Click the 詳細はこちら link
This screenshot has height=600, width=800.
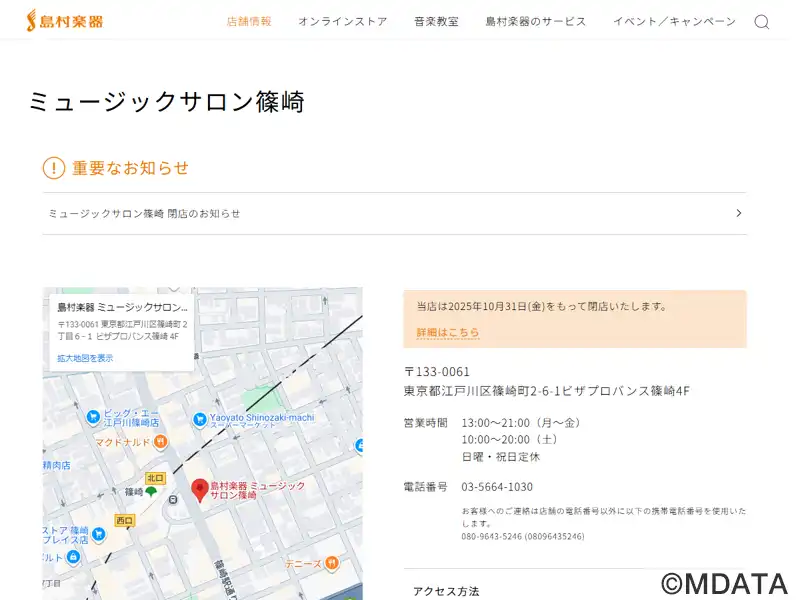click(448, 333)
